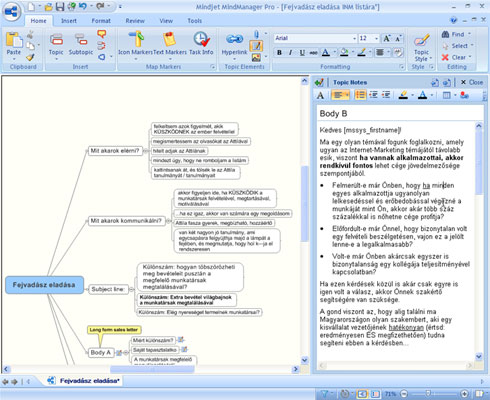Click the 'Long form sales letter' callout

tap(114, 330)
